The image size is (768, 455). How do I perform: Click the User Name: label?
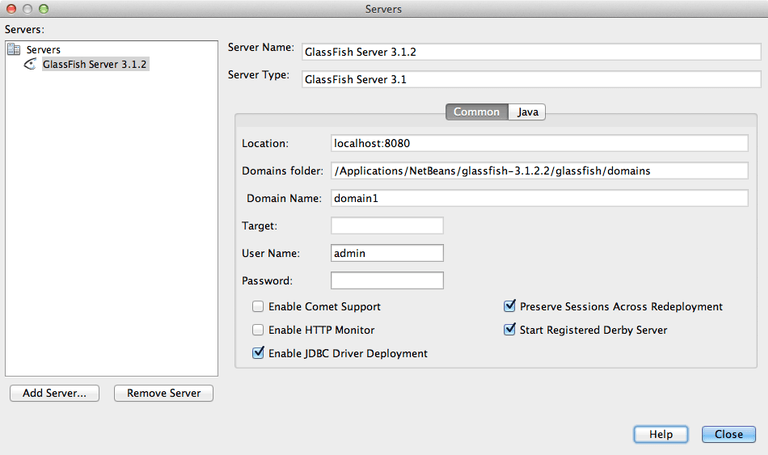270,253
